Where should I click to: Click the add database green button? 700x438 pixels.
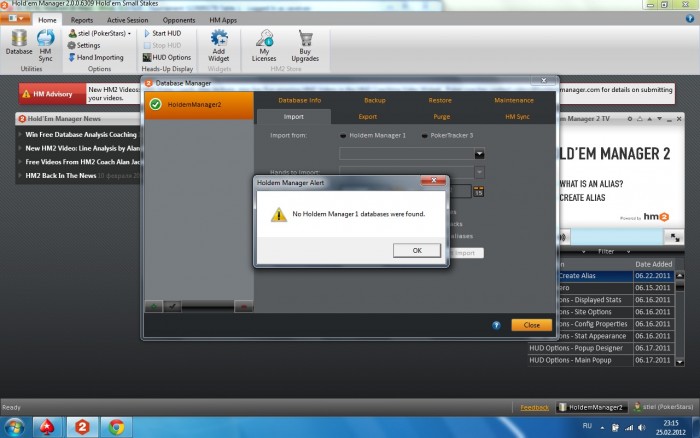pos(154,306)
